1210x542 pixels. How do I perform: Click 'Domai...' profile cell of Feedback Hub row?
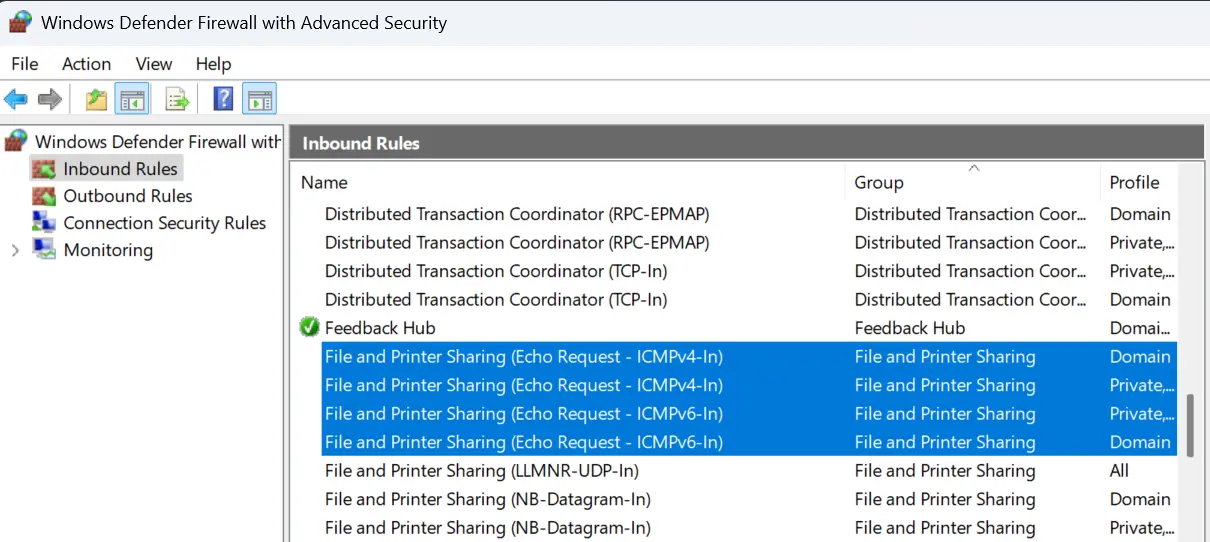(1140, 327)
